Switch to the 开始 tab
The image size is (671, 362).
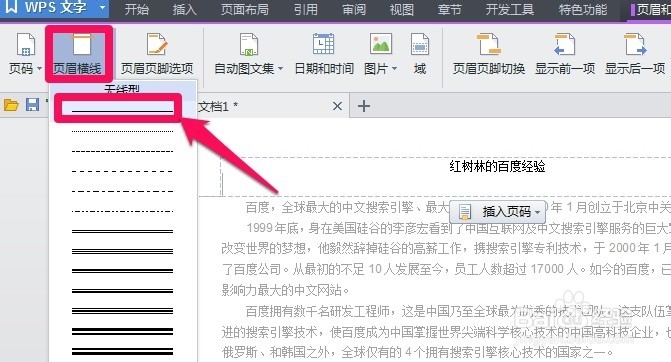click(x=137, y=9)
